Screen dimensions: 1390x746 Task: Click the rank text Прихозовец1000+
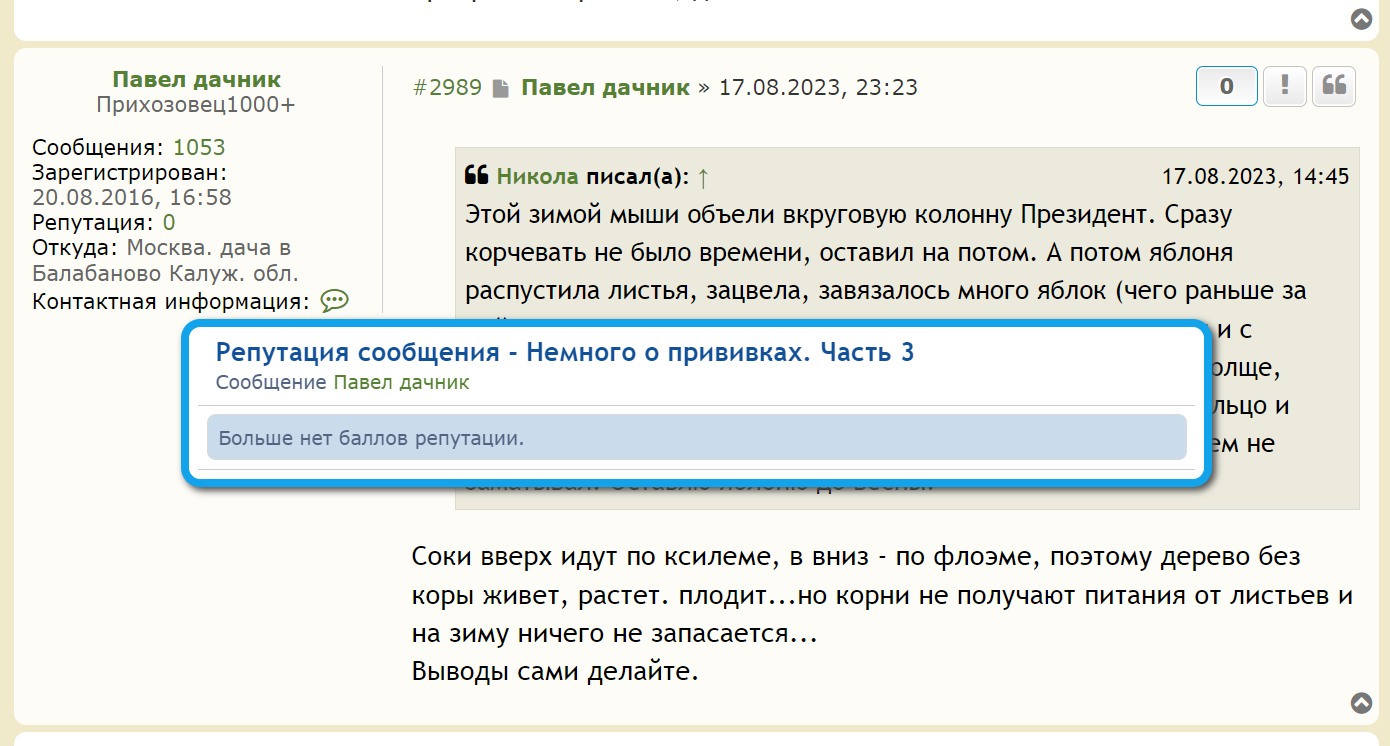click(196, 105)
